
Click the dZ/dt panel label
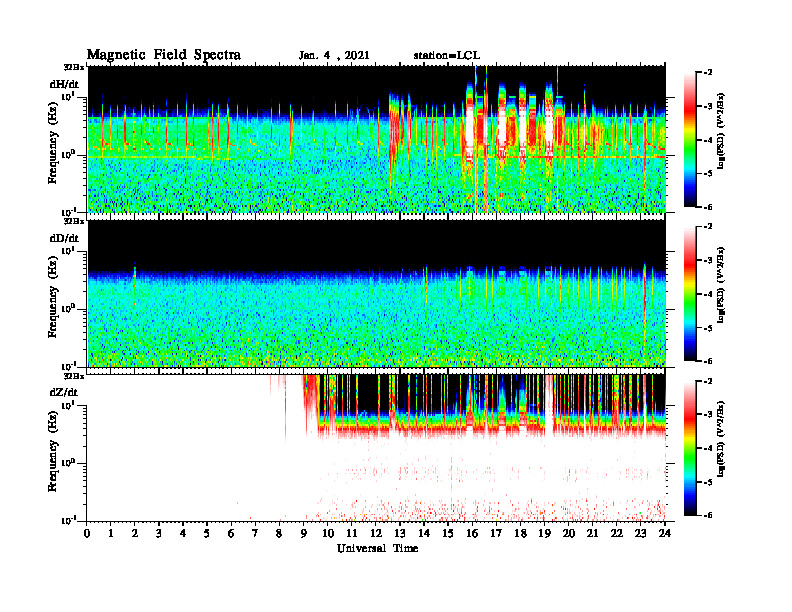[x=64, y=392]
